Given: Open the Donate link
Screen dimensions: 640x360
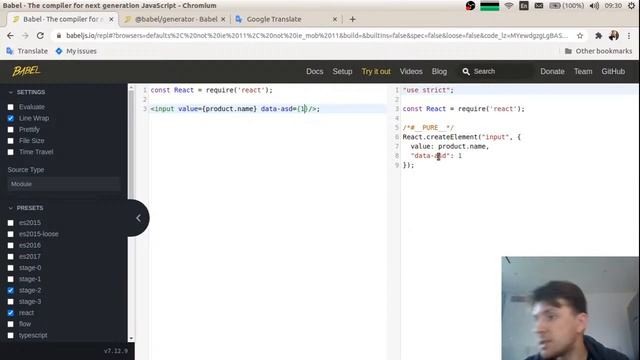Looking at the screenshot, I should (x=552, y=71).
